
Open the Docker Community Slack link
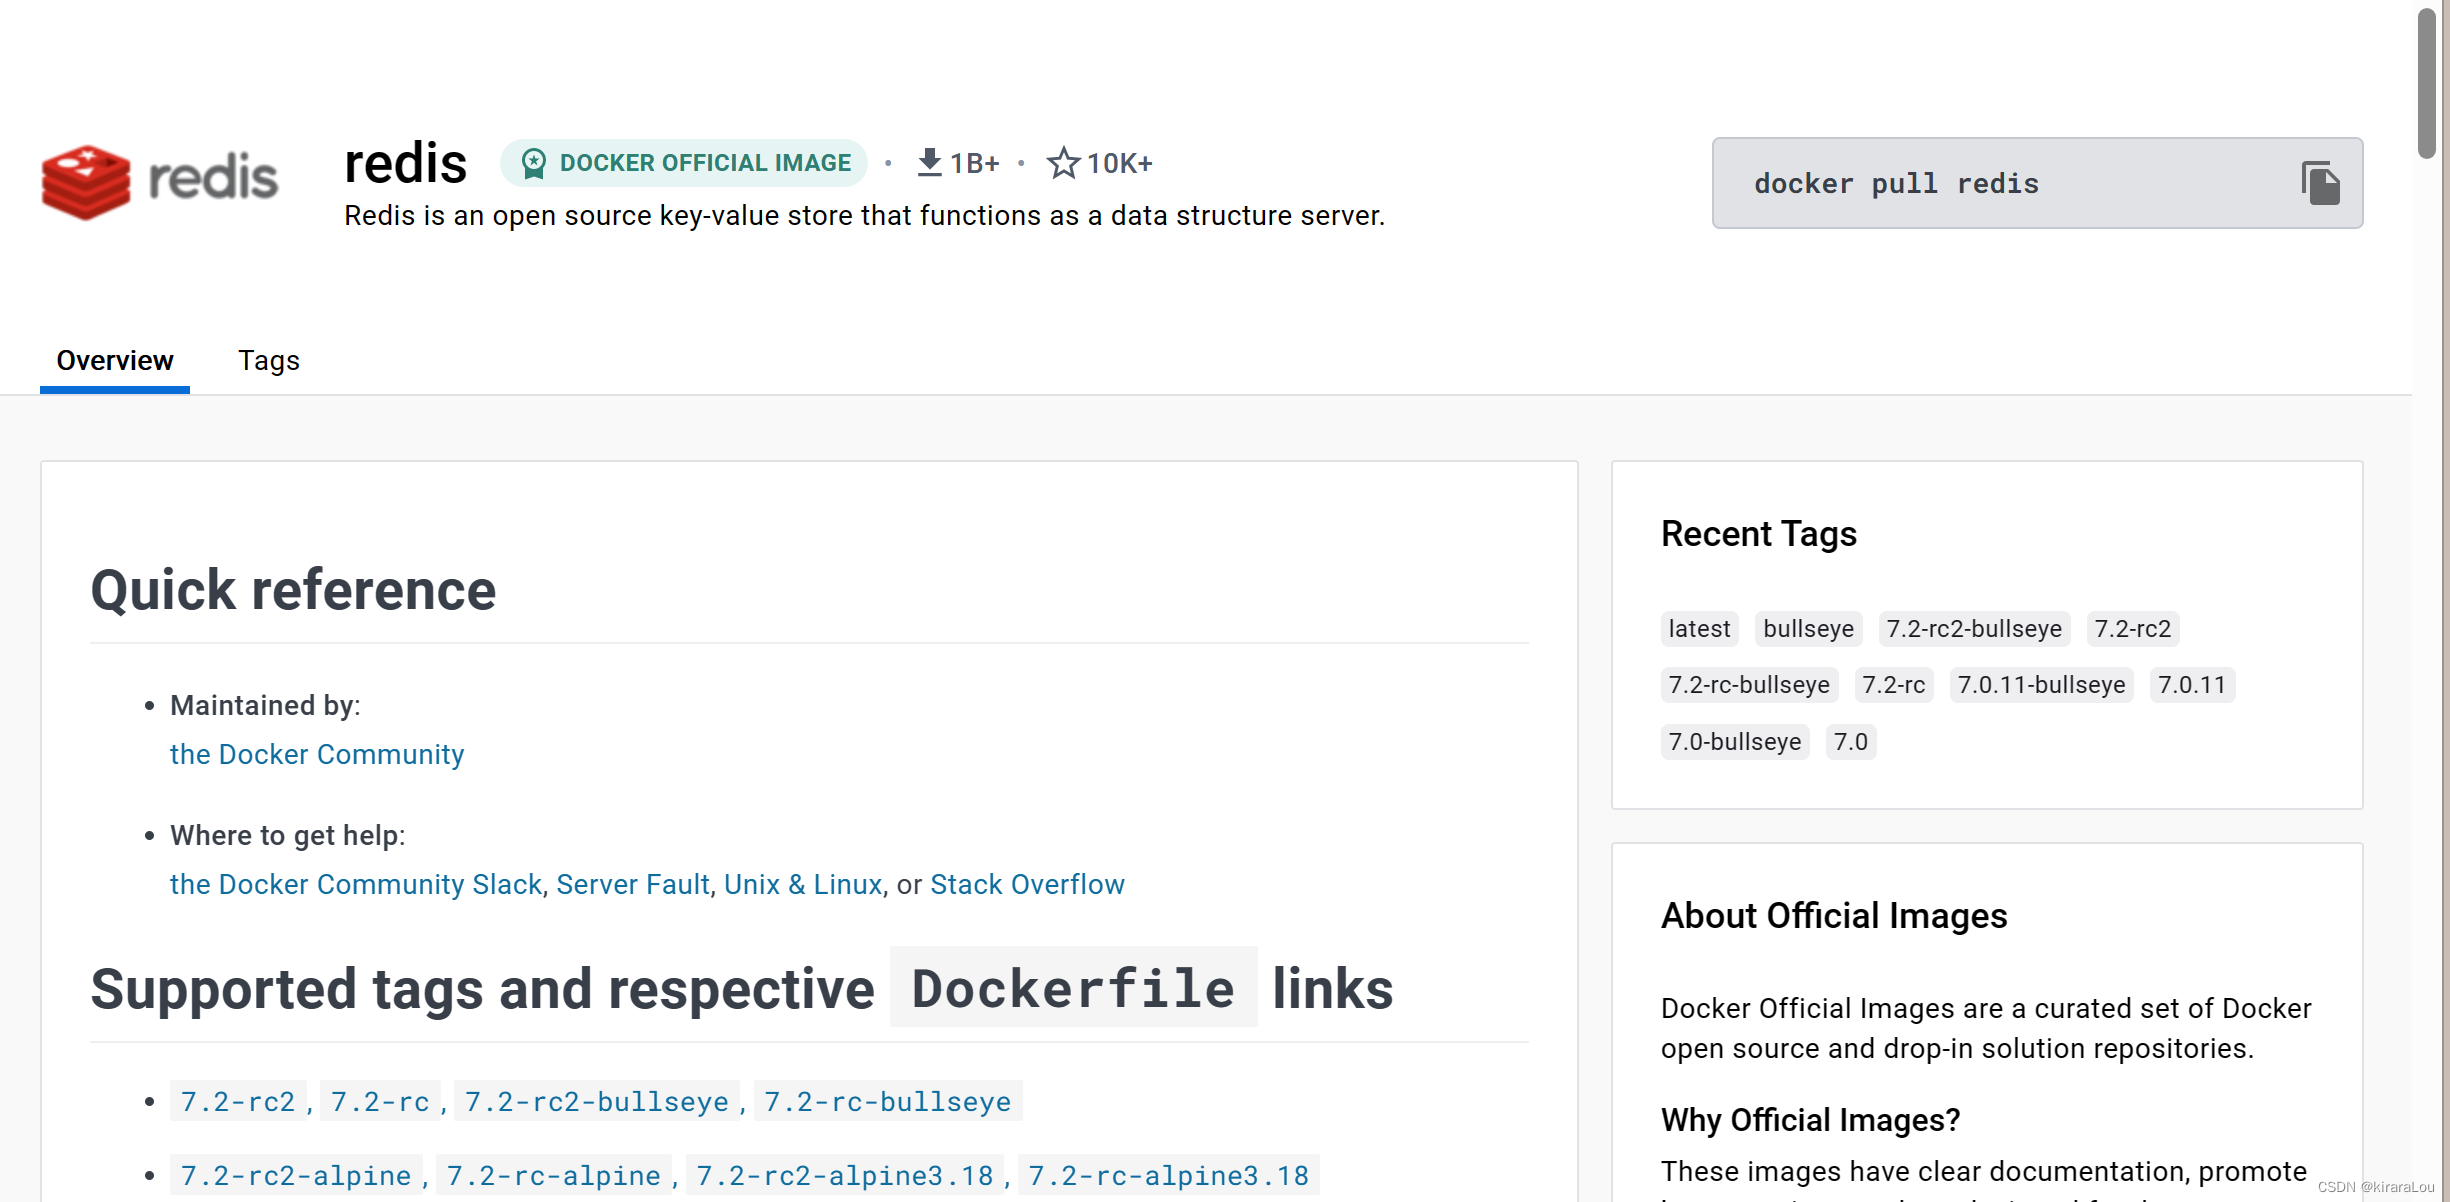point(356,884)
